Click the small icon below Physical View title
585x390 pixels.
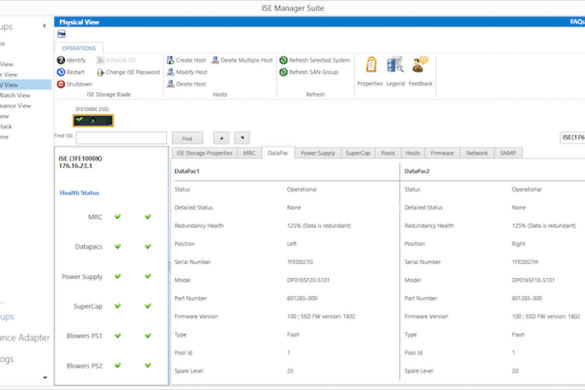point(62,34)
